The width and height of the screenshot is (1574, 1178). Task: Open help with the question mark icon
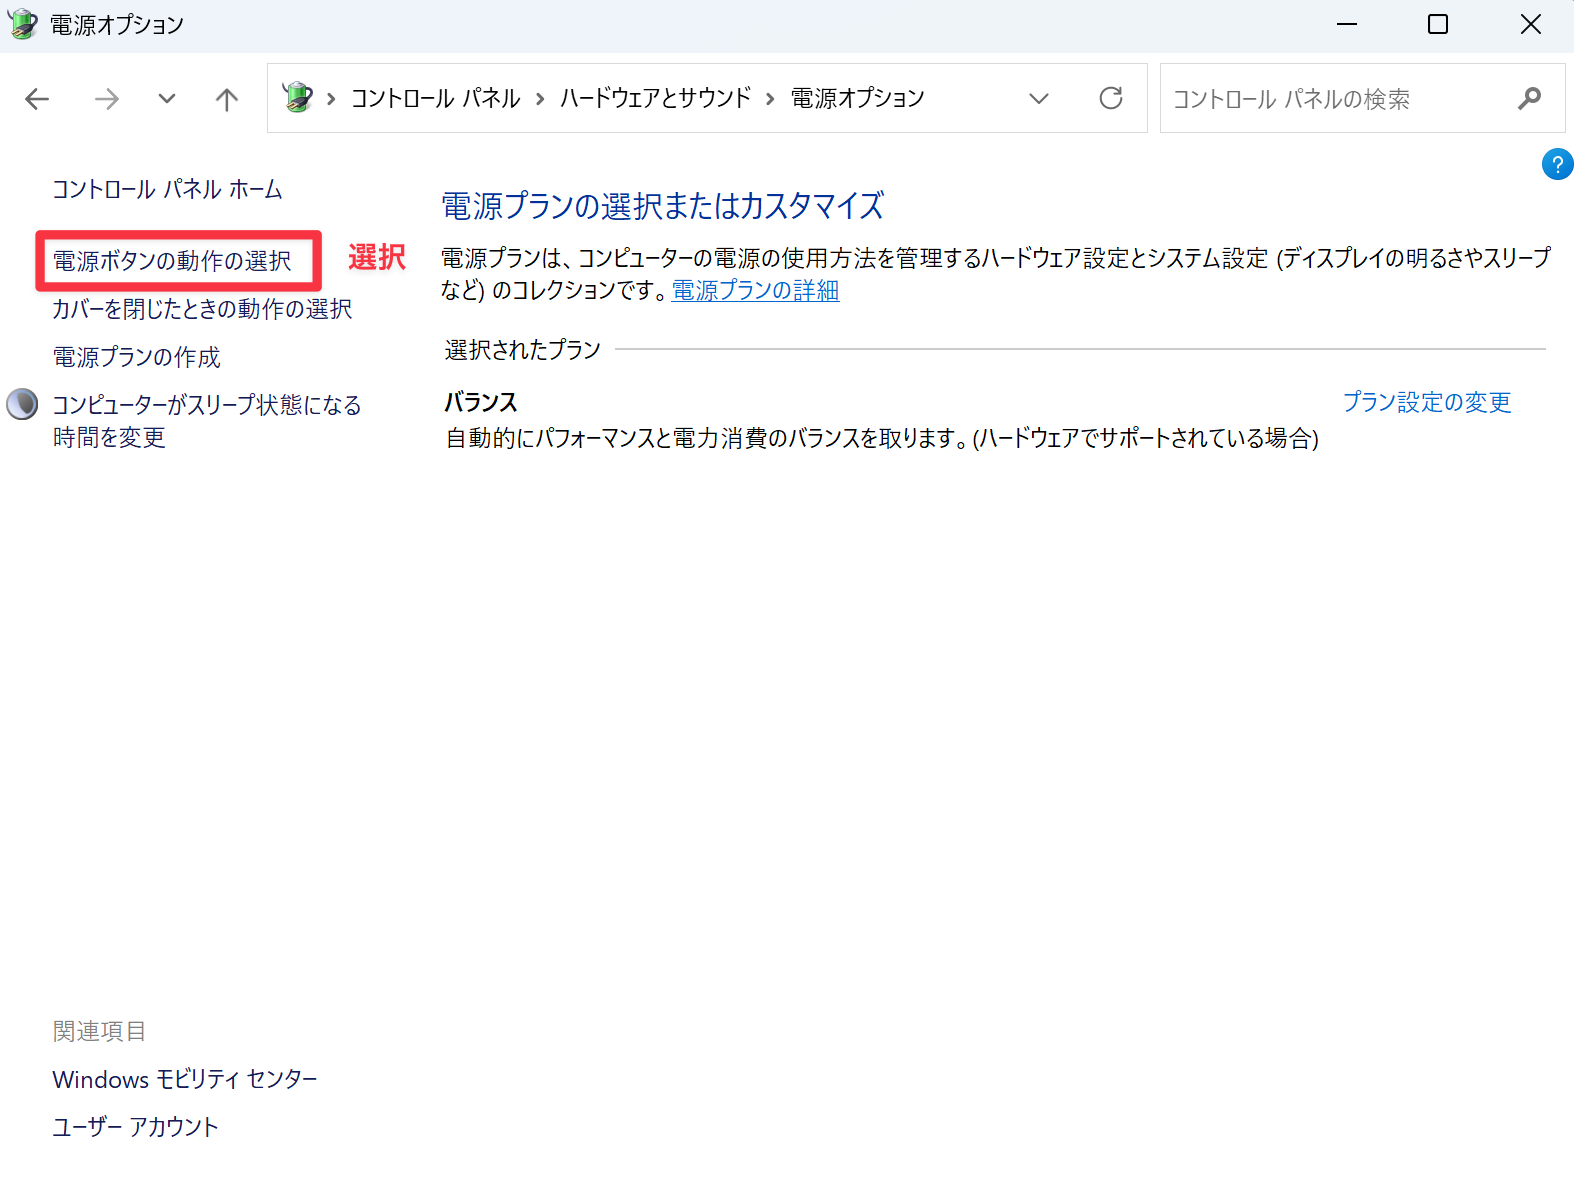click(1556, 164)
